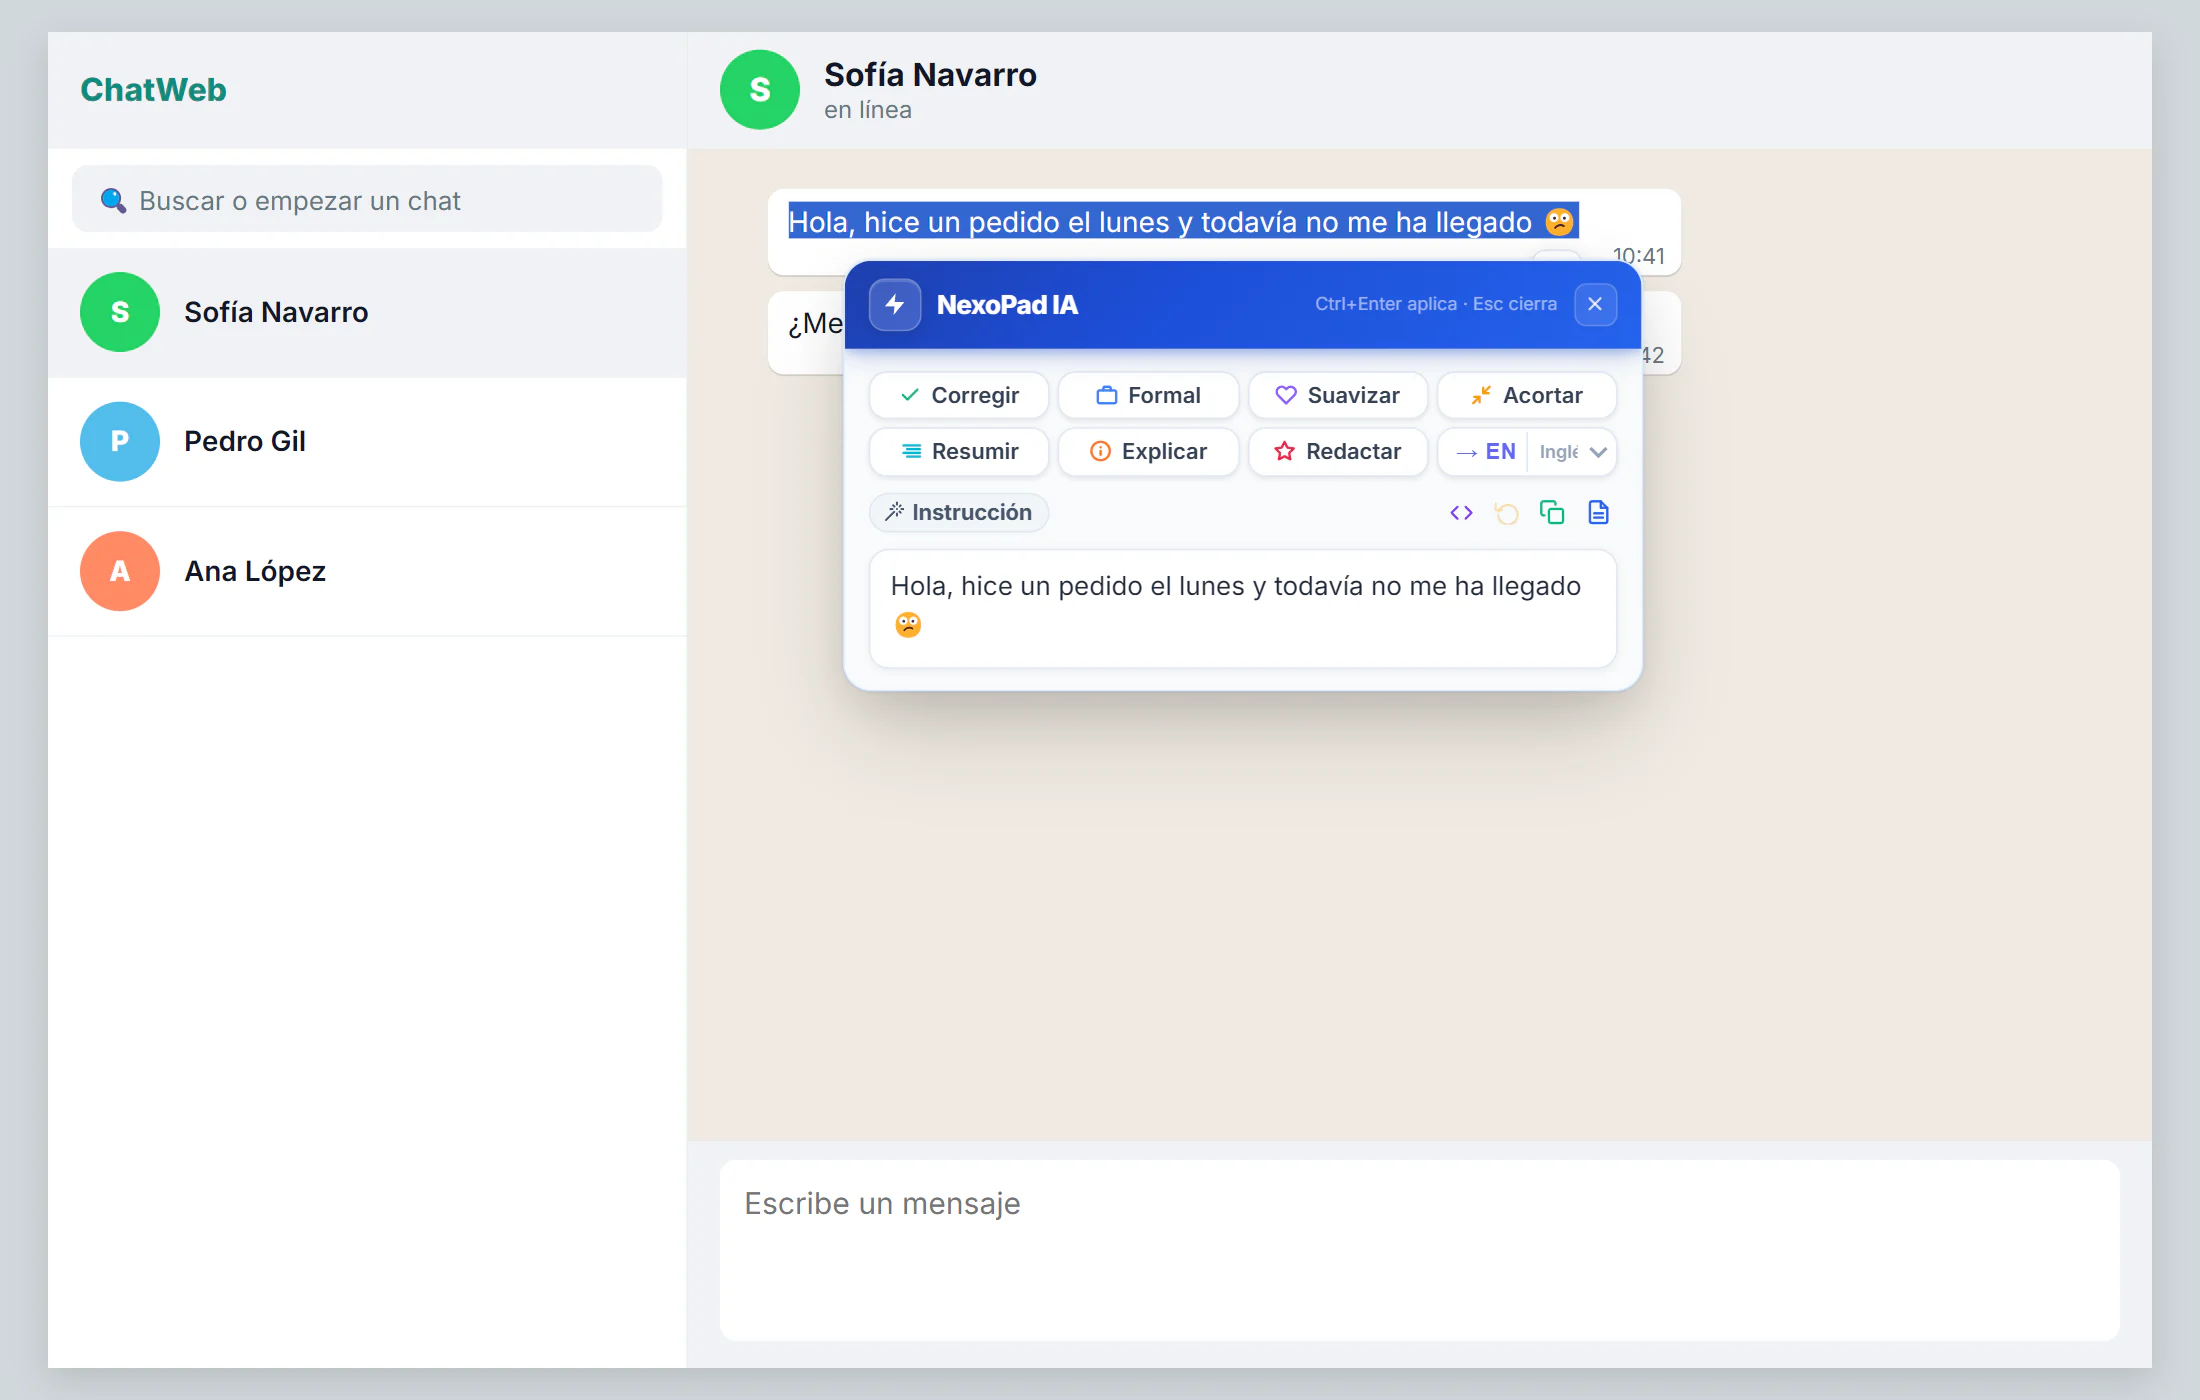Click the Explicar button
This screenshot has width=2200, height=1400.
[1148, 451]
